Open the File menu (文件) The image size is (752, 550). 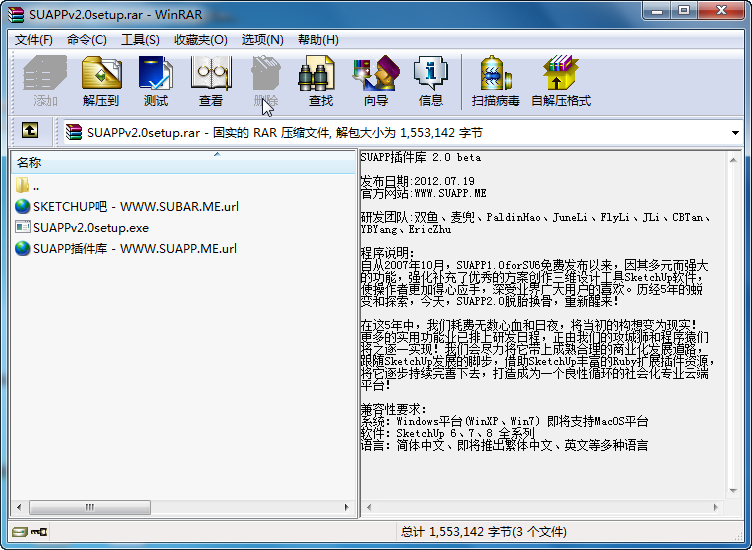(34, 40)
